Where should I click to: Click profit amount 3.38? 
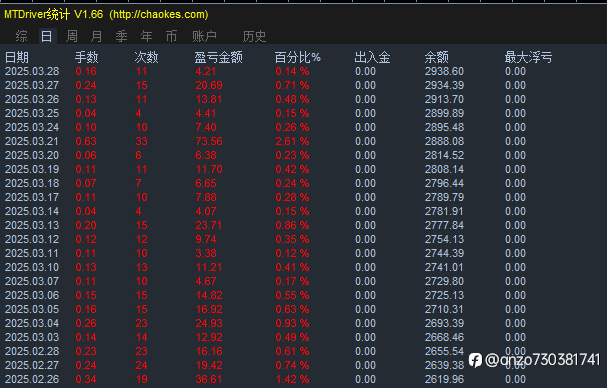point(206,253)
